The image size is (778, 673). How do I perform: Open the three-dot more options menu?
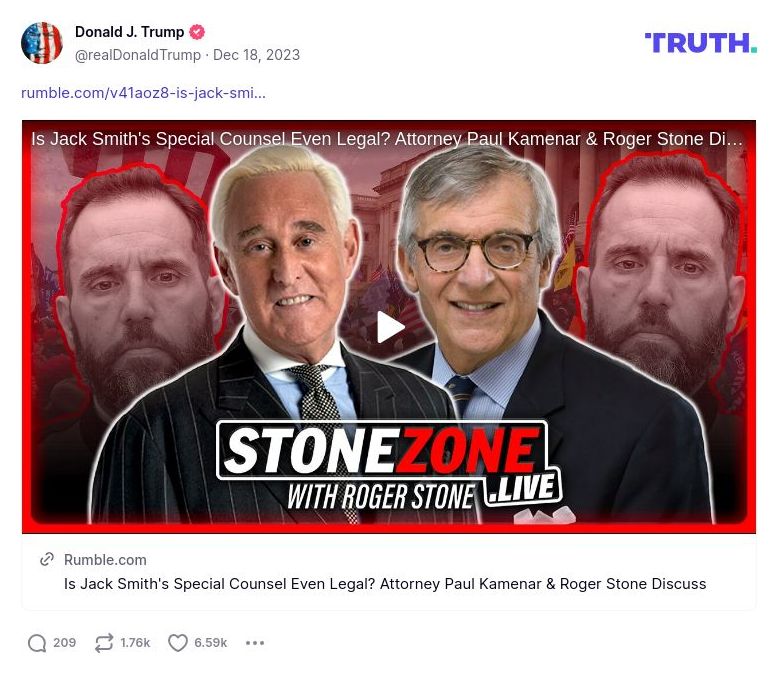pos(255,643)
